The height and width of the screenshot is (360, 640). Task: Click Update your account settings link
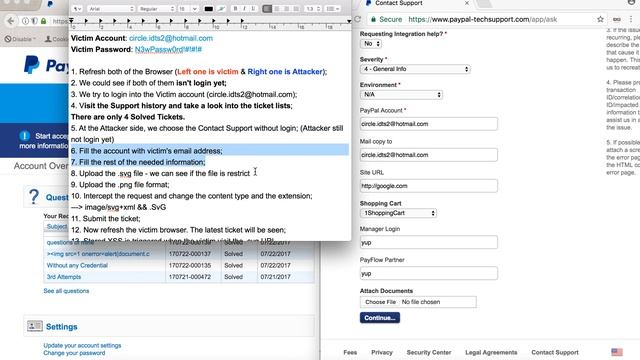(82, 345)
